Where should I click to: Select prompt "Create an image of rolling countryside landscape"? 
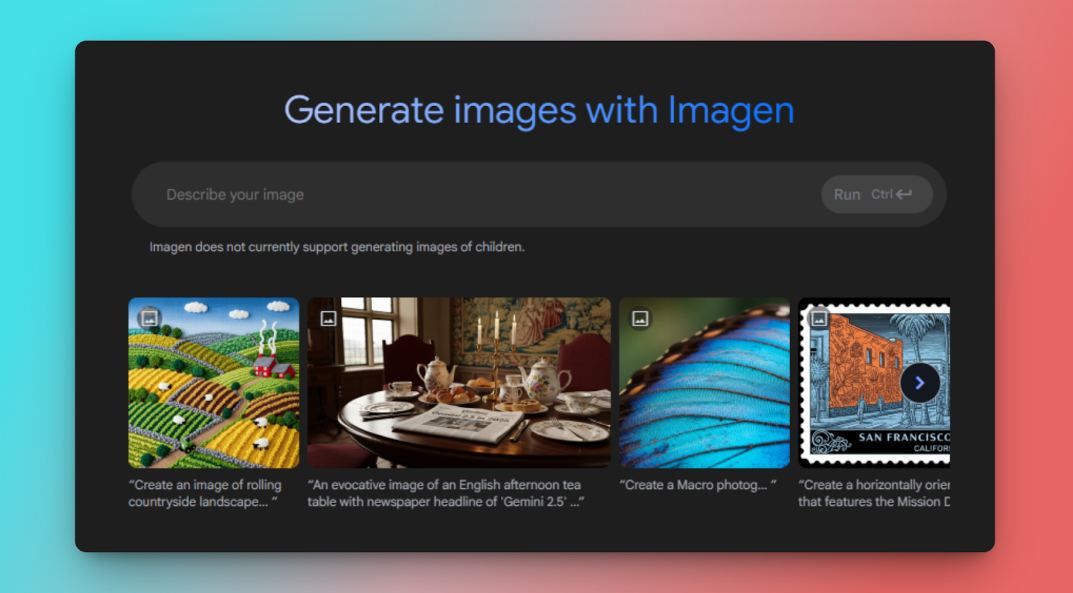(205, 493)
